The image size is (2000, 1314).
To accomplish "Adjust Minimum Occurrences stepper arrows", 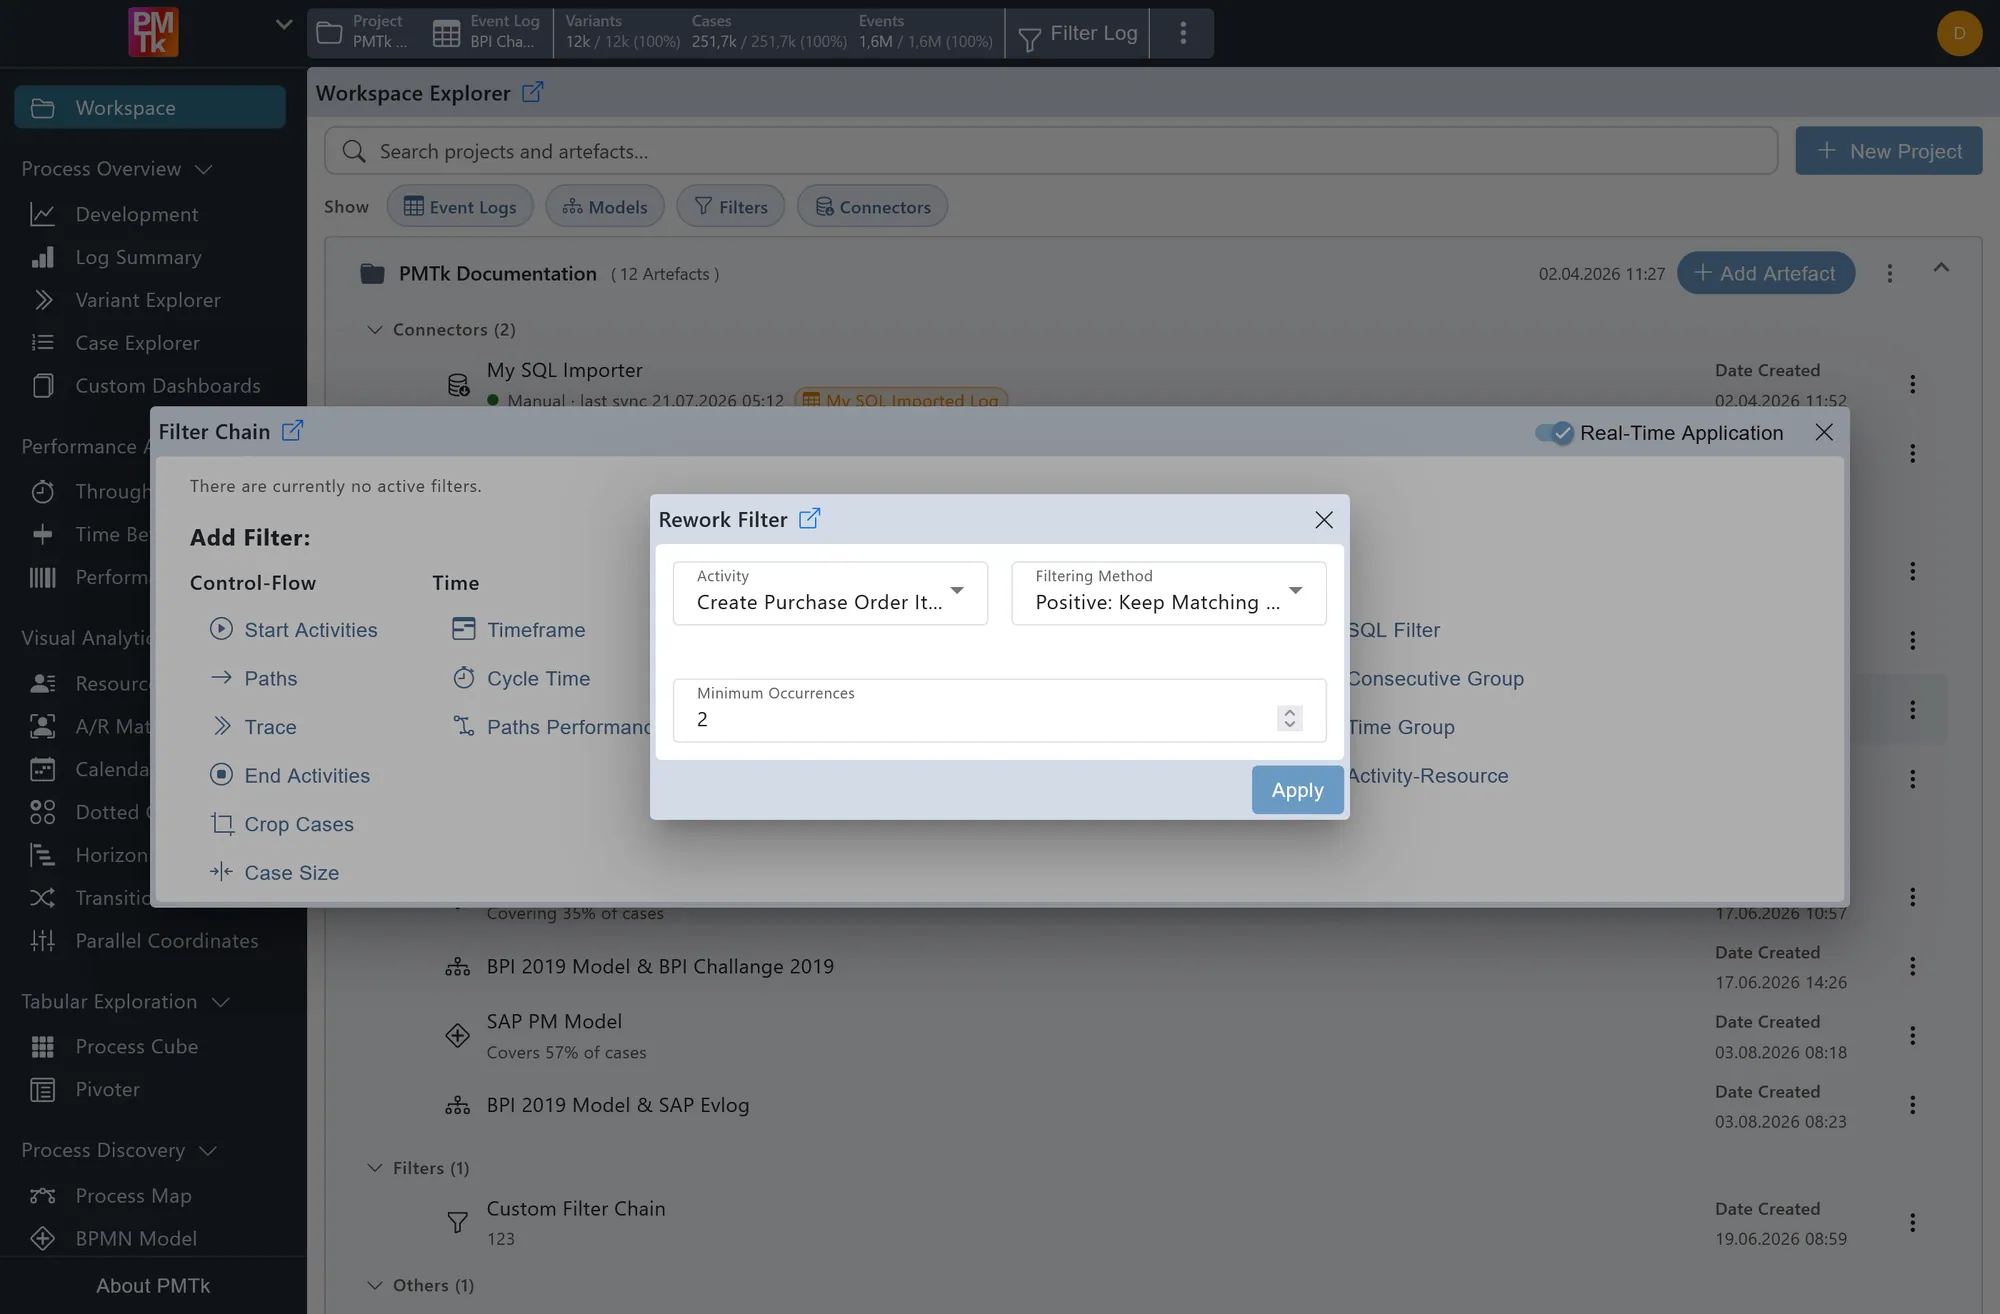I will pos(1290,718).
